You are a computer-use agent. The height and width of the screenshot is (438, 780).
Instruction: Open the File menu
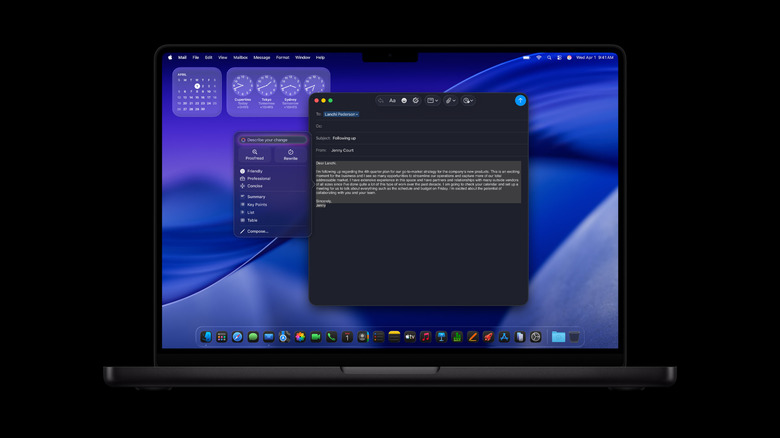click(195, 57)
